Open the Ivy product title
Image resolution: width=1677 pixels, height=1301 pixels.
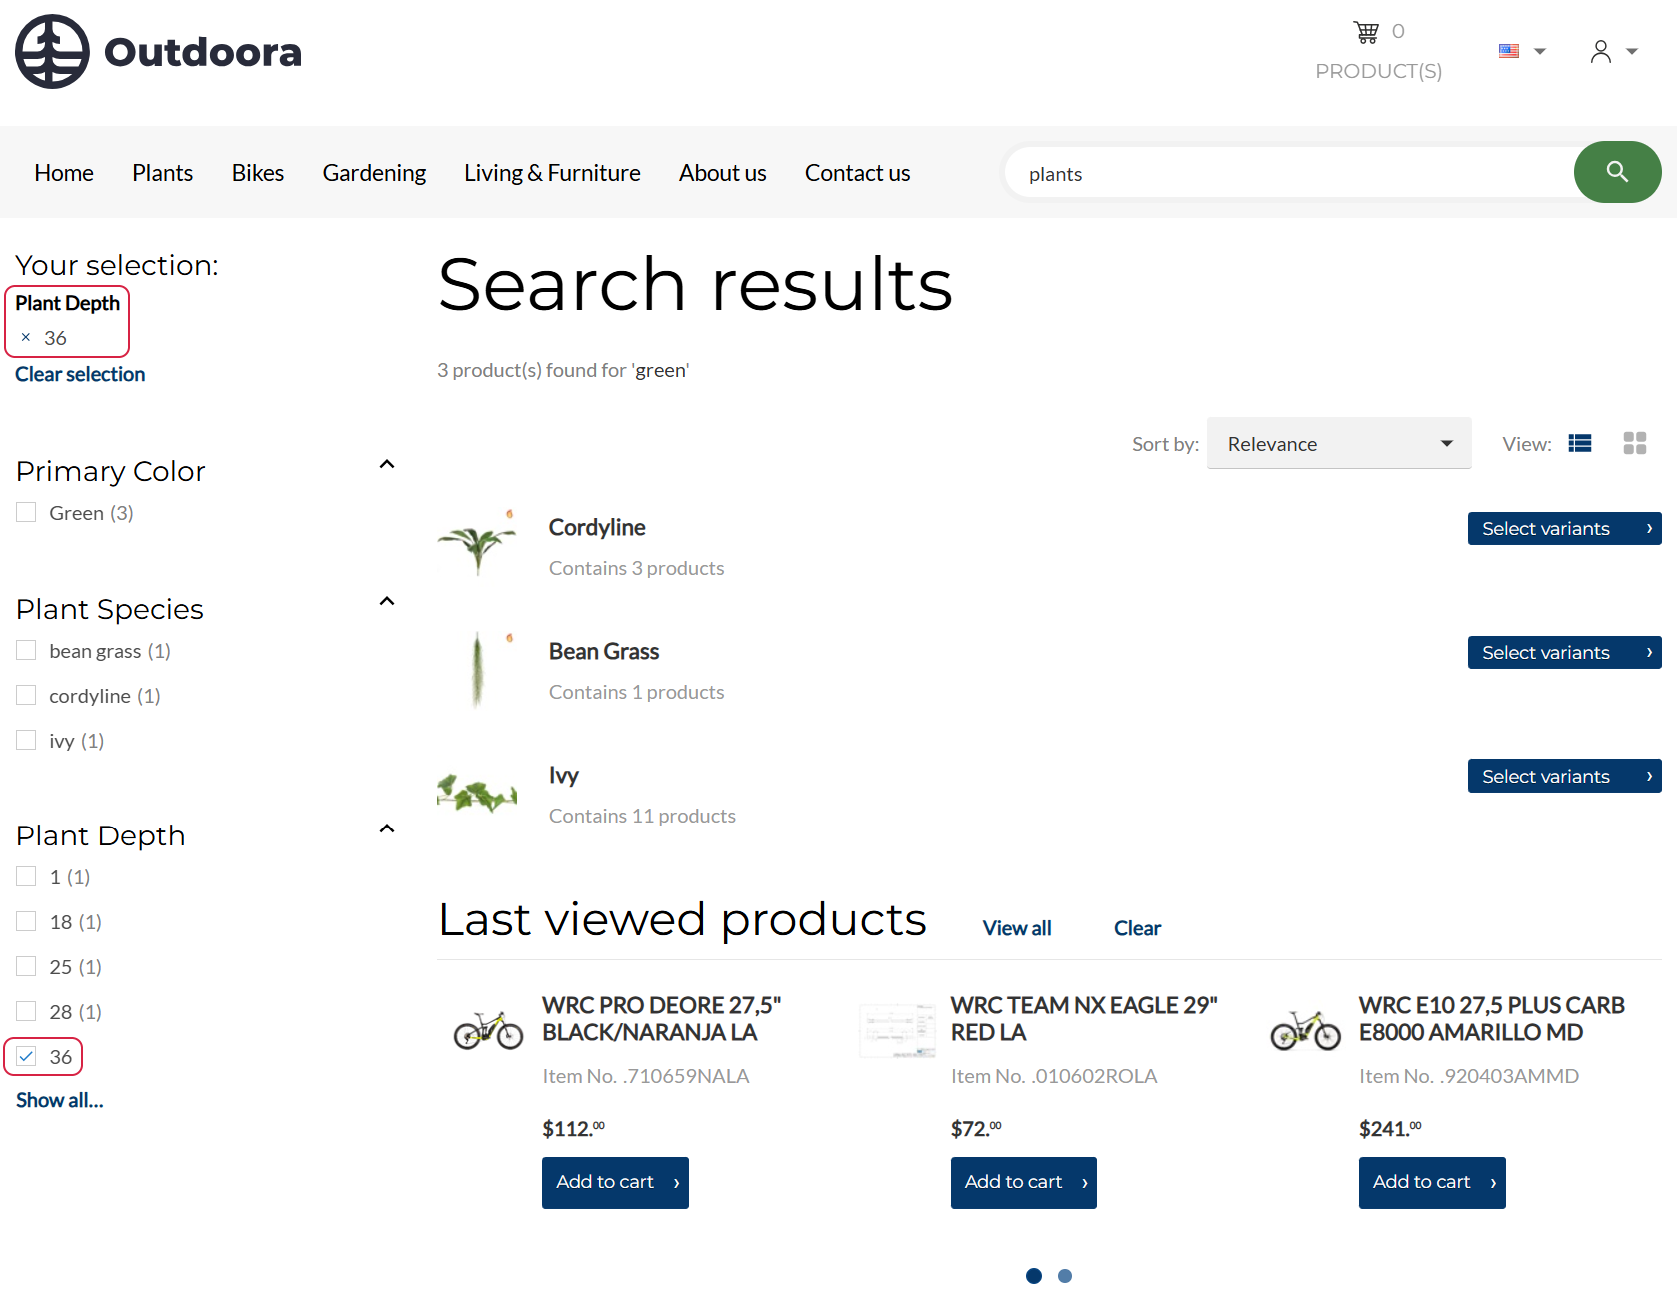(x=564, y=775)
